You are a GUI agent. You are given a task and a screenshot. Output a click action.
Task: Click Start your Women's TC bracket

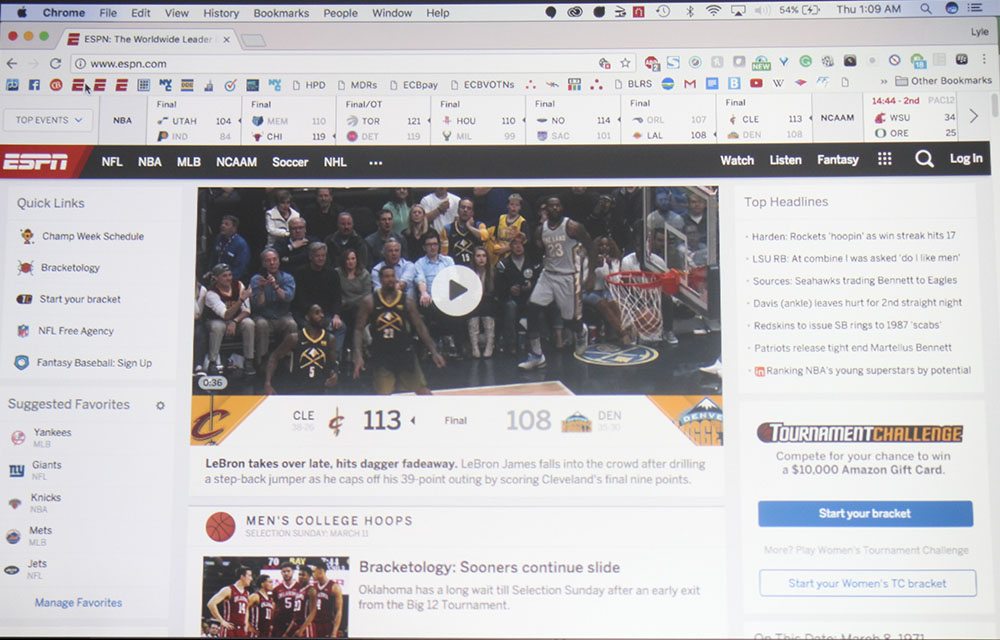[867, 583]
